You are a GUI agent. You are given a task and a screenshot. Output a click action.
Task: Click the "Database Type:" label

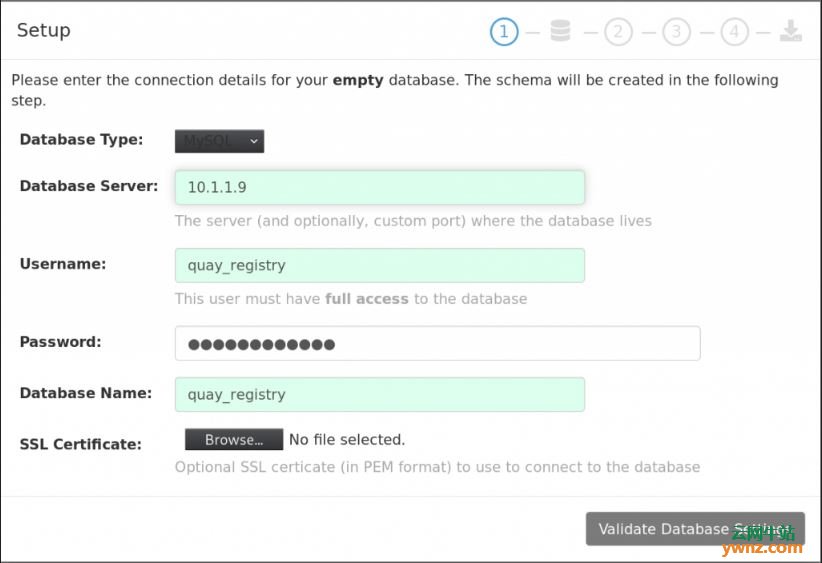click(81, 140)
